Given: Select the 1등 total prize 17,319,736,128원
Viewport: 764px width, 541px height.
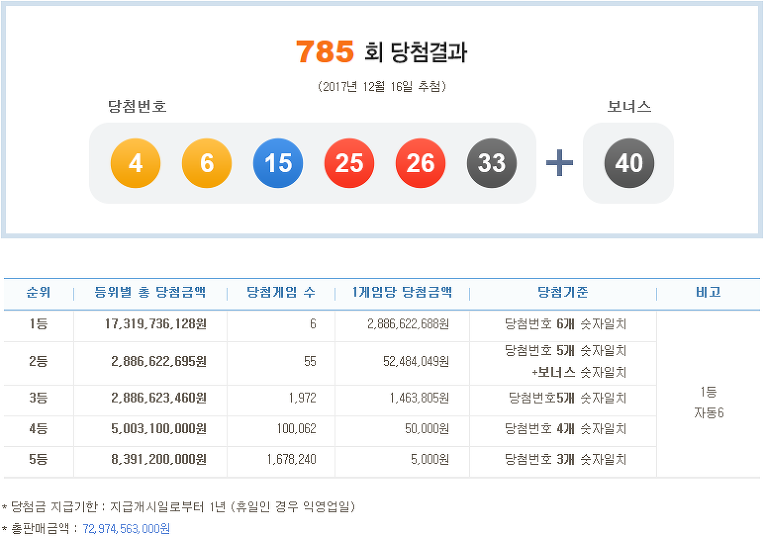Looking at the screenshot, I should (141, 325).
